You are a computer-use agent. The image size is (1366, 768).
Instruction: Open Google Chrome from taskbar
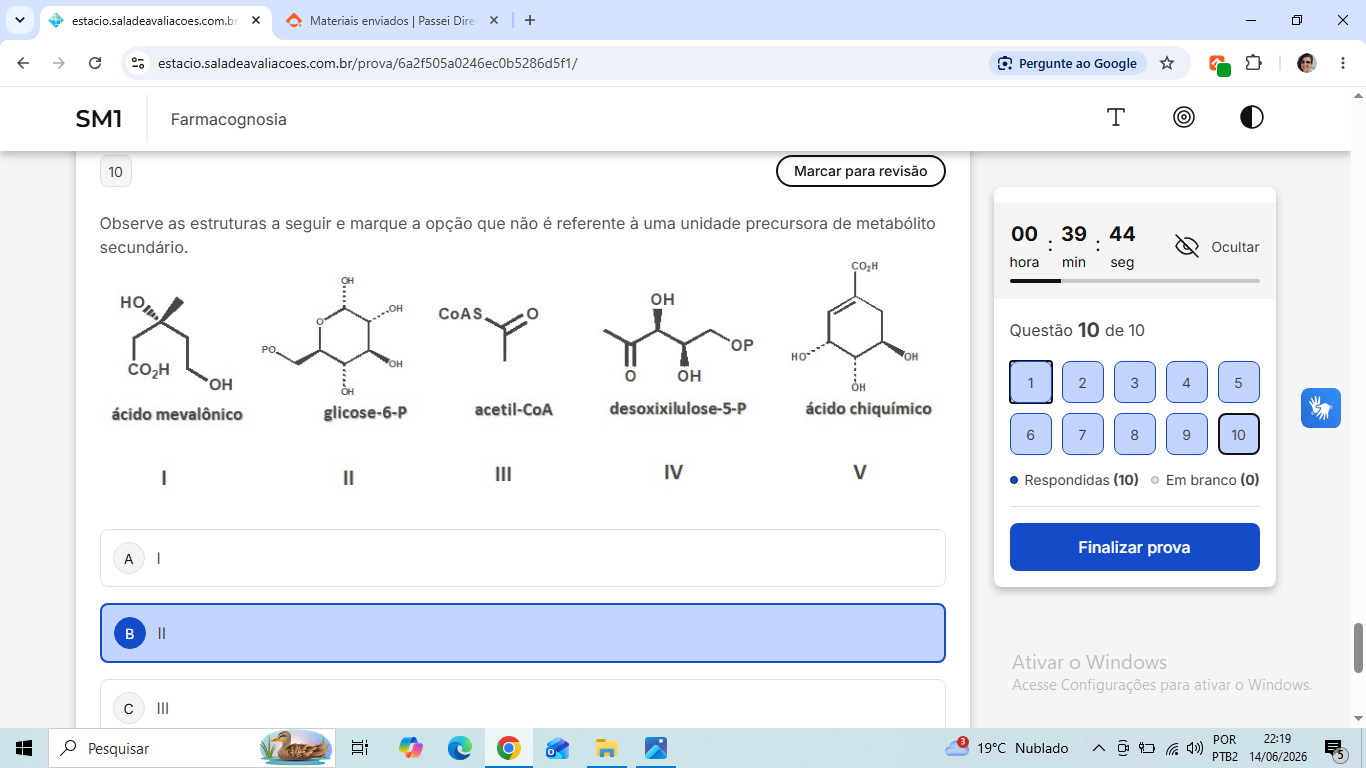508,748
